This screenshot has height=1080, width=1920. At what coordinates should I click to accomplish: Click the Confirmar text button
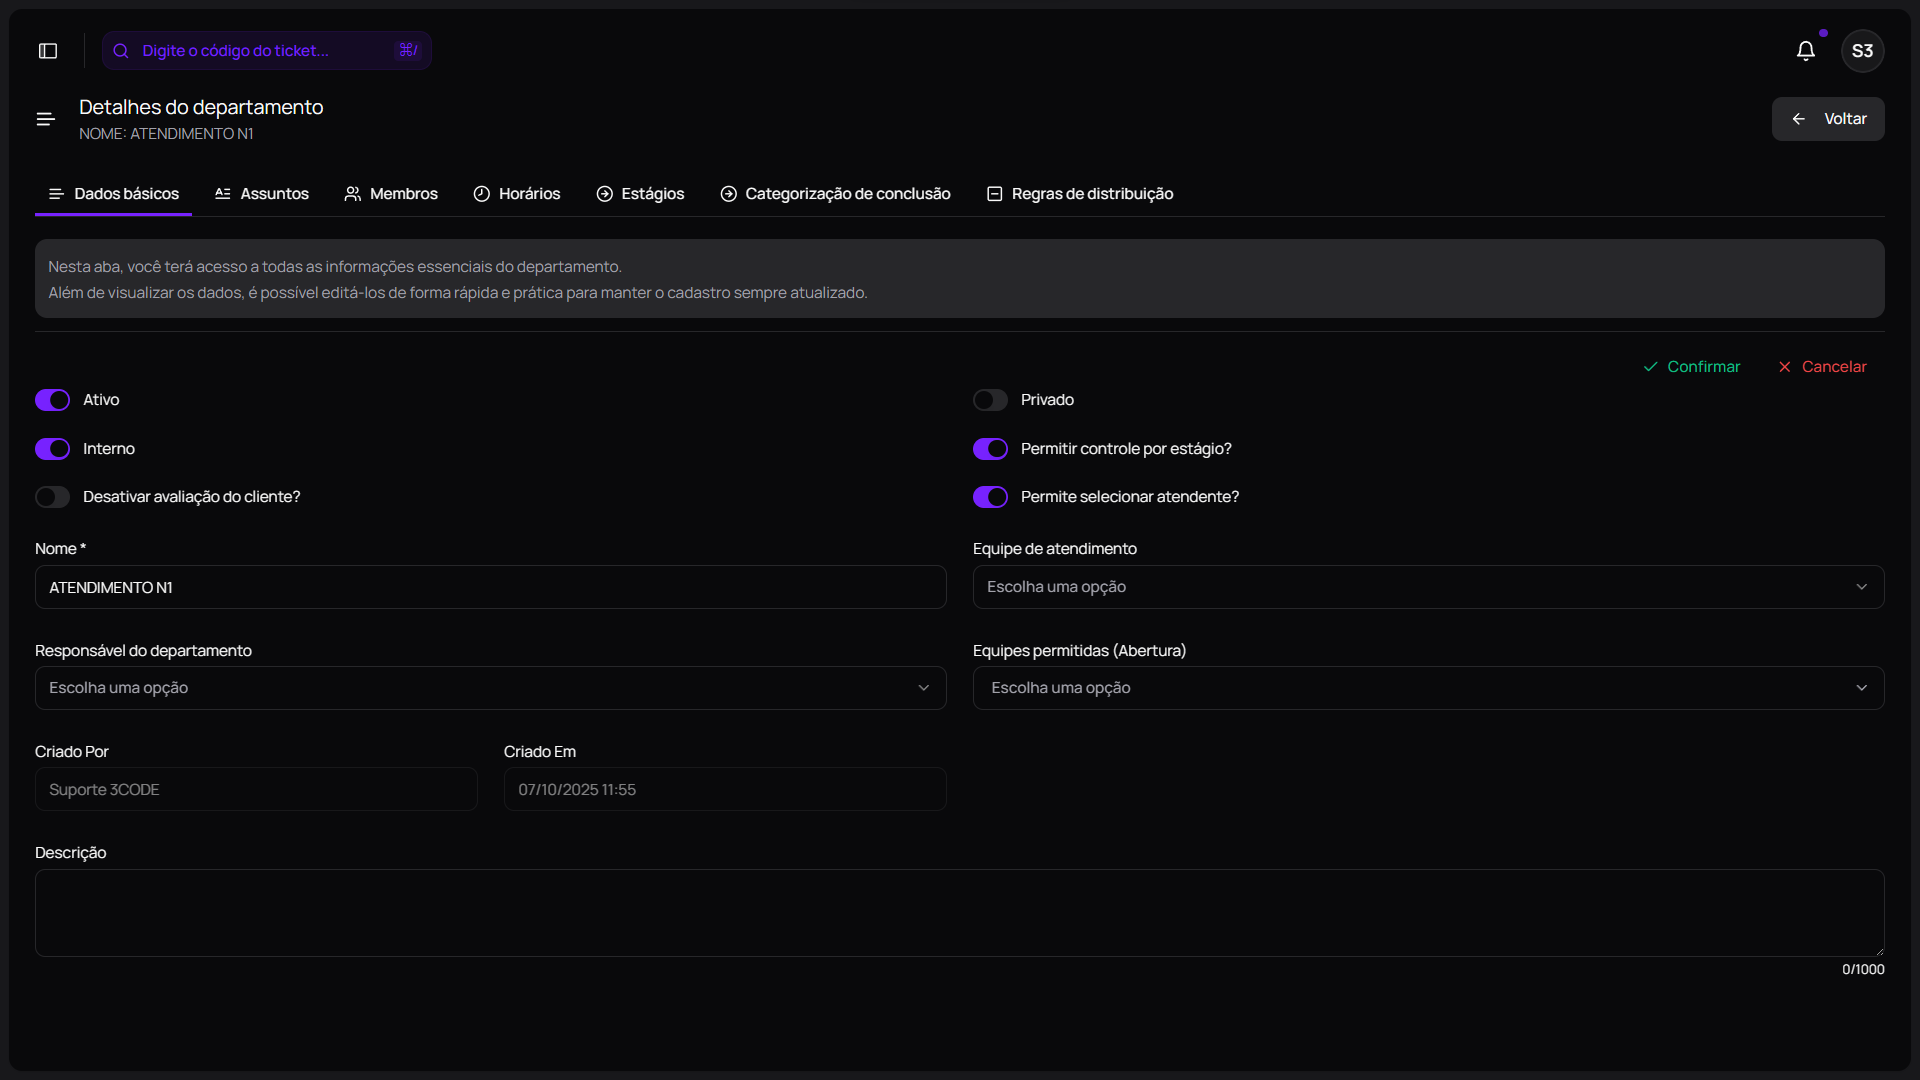coord(1703,367)
